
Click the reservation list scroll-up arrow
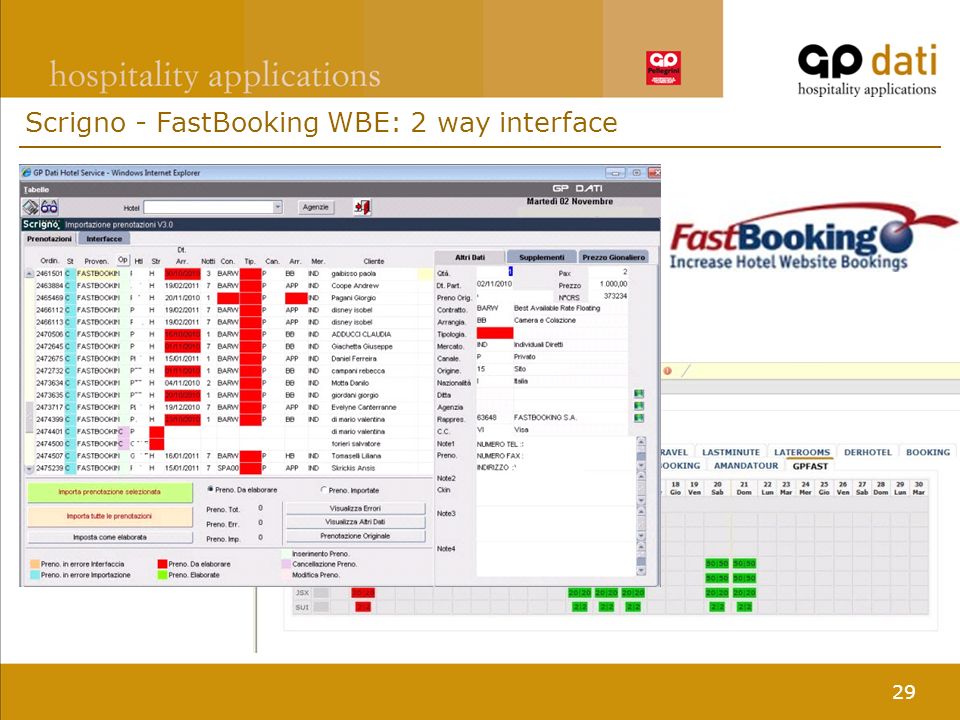29,274
